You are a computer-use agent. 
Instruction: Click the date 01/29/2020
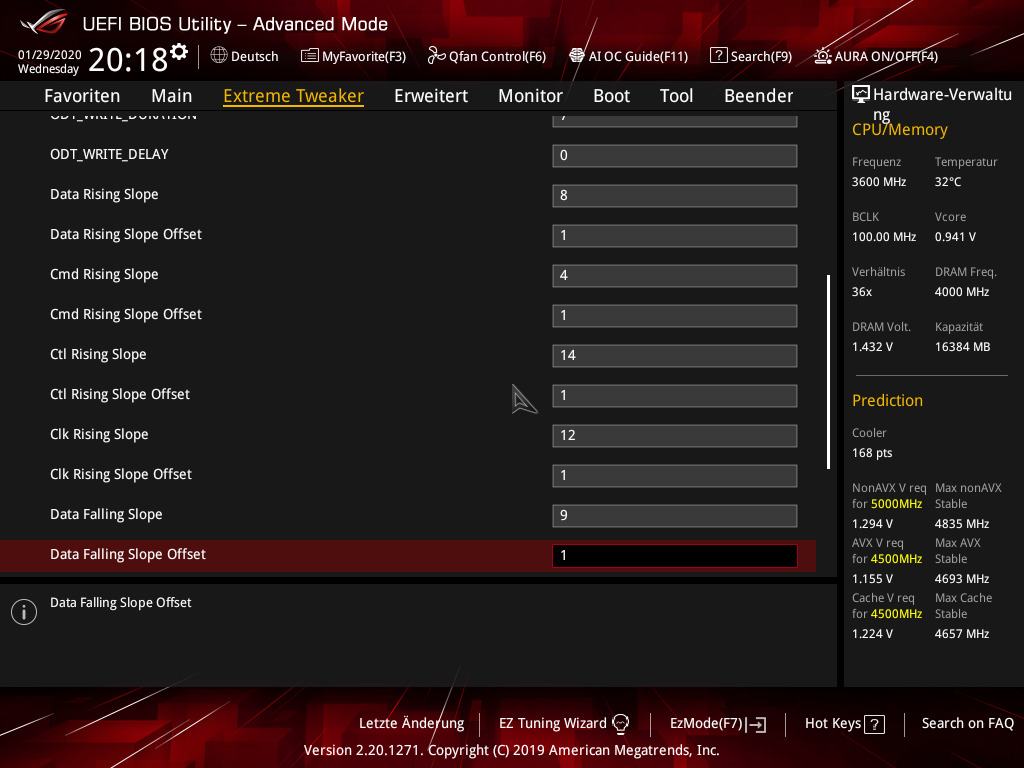[x=50, y=54]
